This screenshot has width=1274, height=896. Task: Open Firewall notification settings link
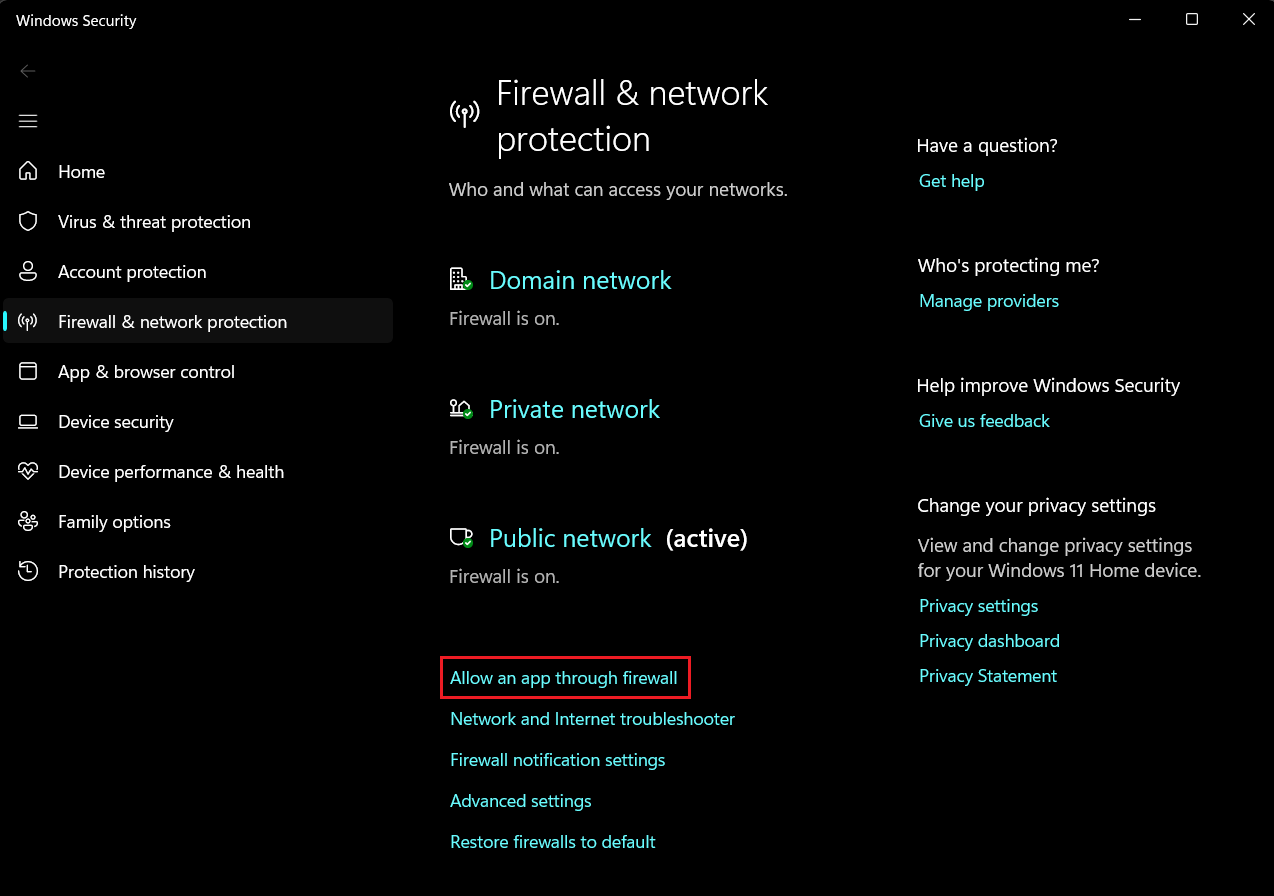[x=557, y=760]
